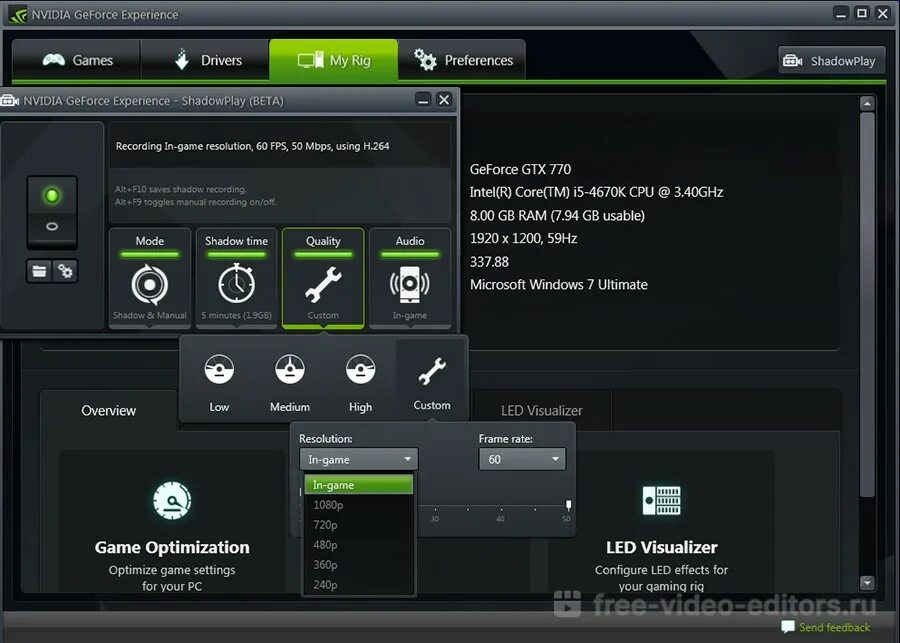Choose 1080p from the resolution list
The height and width of the screenshot is (643, 900).
pos(359,505)
